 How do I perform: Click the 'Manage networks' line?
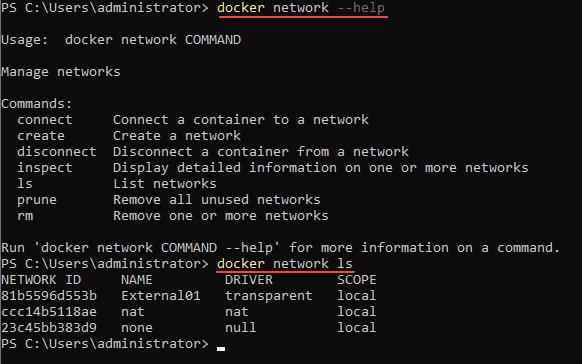(61, 72)
